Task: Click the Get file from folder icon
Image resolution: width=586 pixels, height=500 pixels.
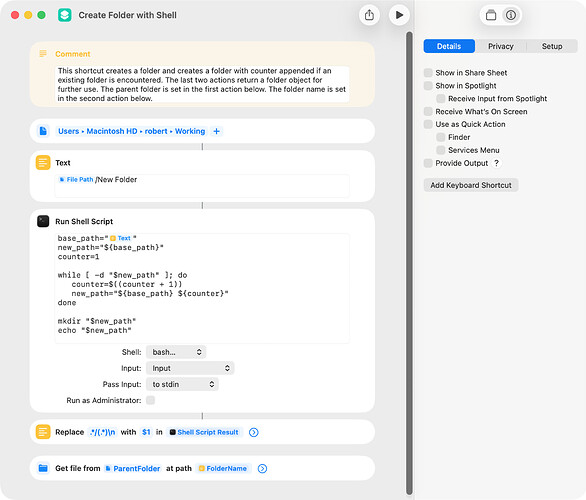Action: [43, 468]
